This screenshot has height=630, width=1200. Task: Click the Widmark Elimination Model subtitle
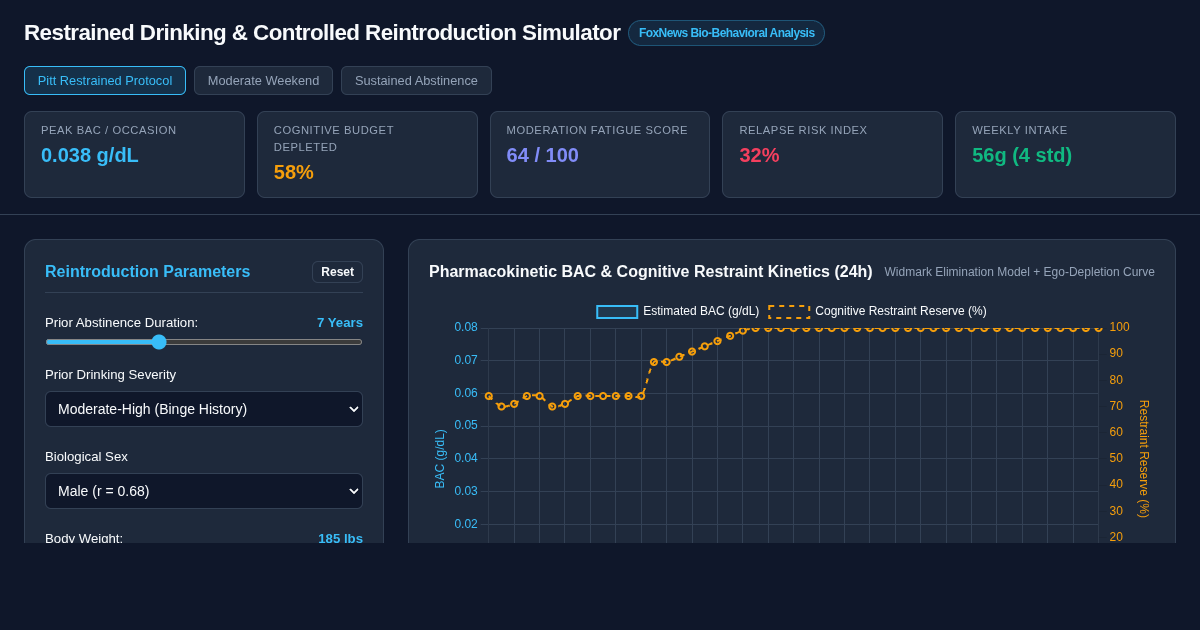click(x=1019, y=272)
